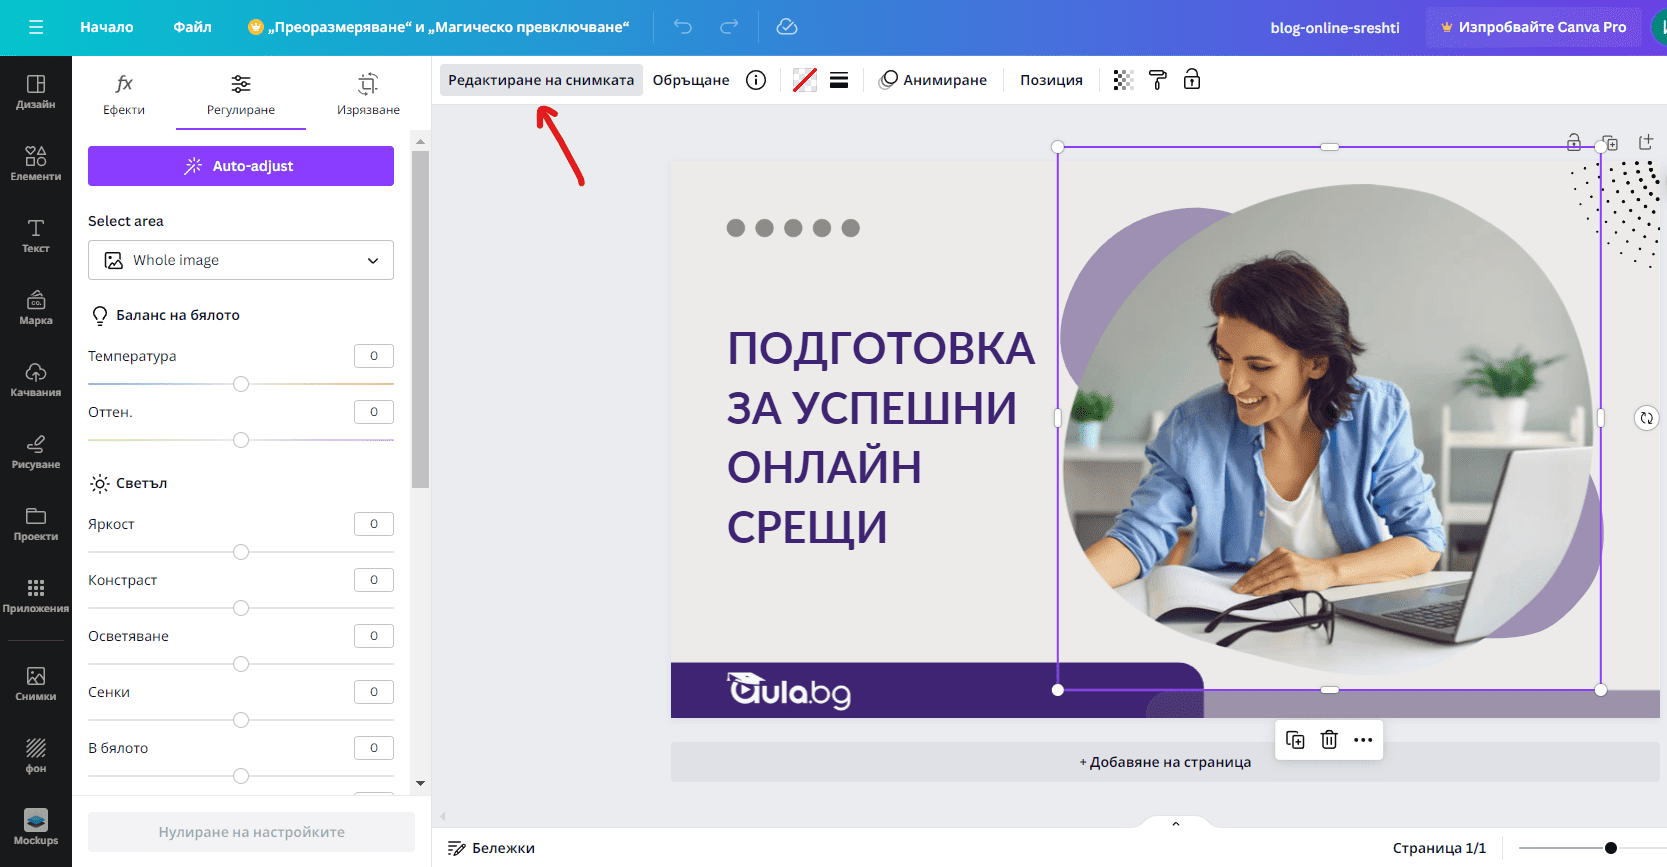The height and width of the screenshot is (867, 1667).
Task: Click lock page icon above canvas
Action: [1574, 143]
